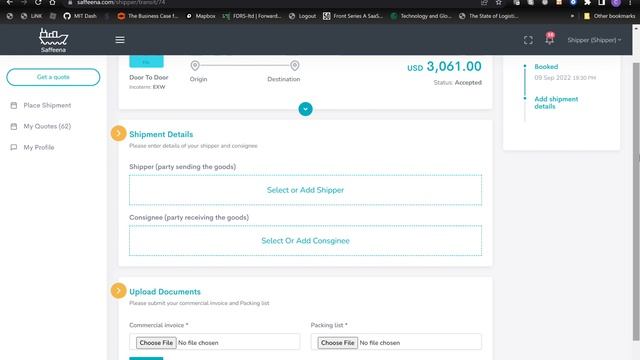Click Add shipment details timeline link
The width and height of the screenshot is (640, 360).
[x=556, y=103]
